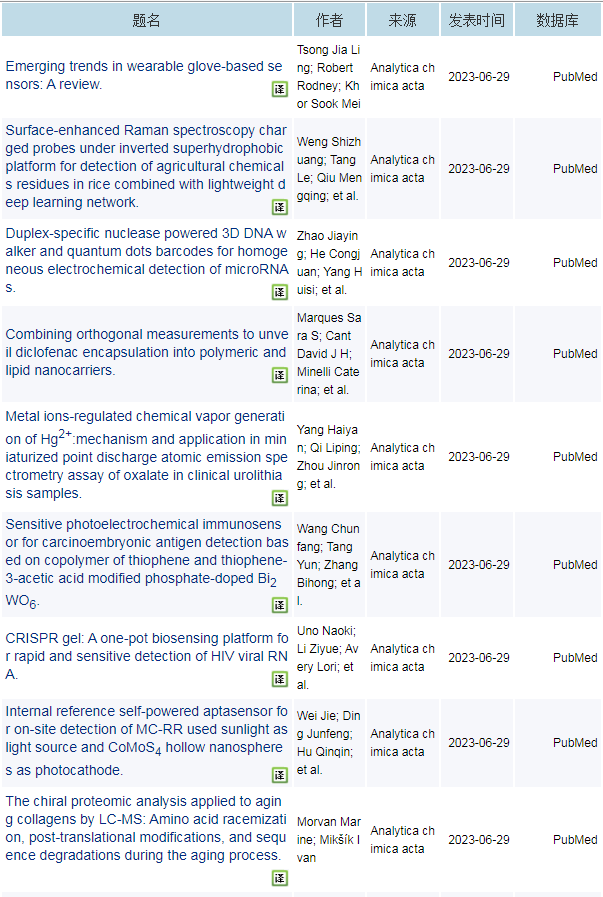Click the 数据库 column header
Viewport: 603px width, 897px height.
click(x=557, y=20)
